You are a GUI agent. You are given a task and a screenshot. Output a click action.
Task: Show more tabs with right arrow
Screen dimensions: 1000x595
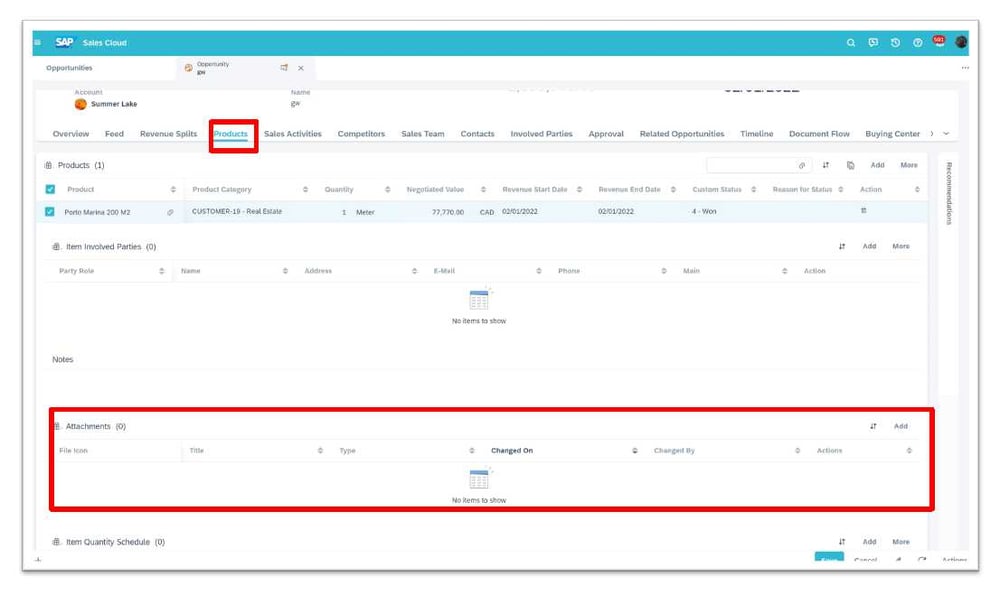tap(932, 134)
